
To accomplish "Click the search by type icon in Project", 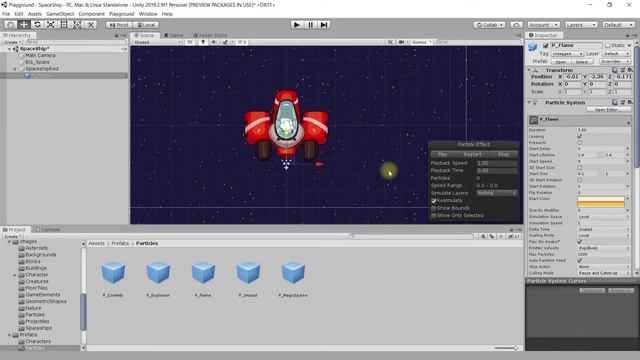I will (x=483, y=236).
